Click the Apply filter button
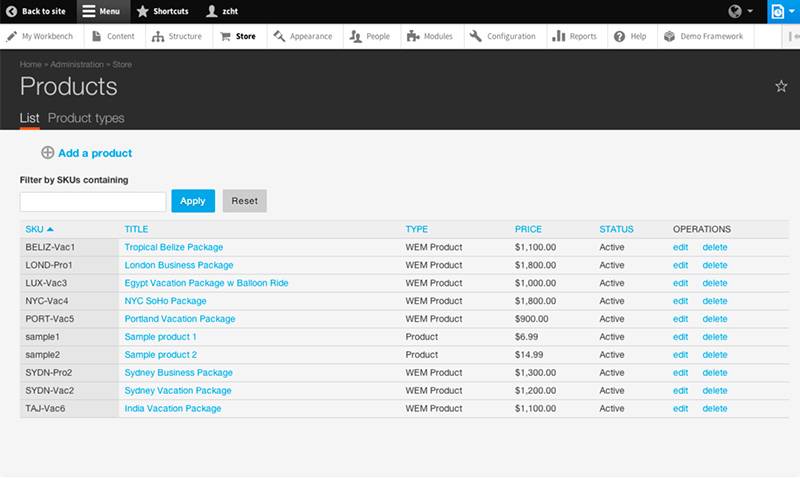The width and height of the screenshot is (800, 480). pos(193,201)
